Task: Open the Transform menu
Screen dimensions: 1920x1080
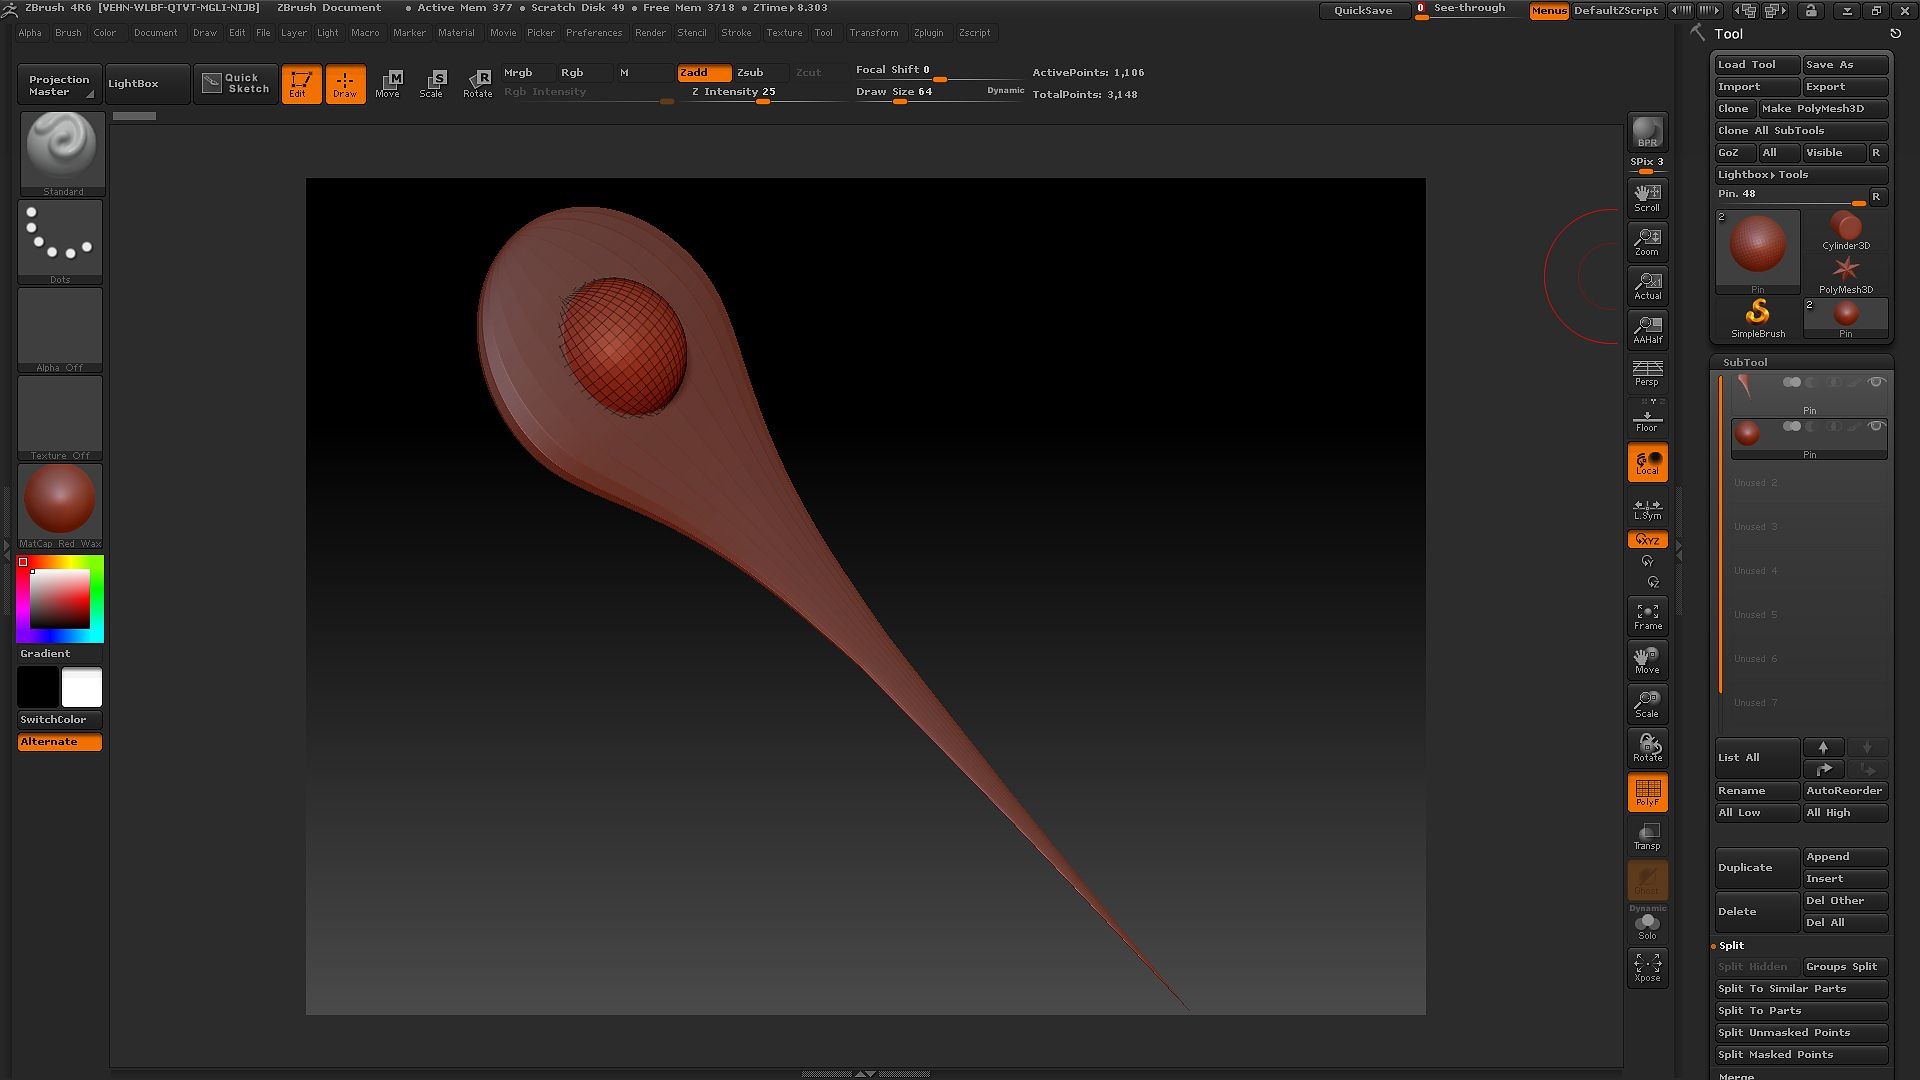Action: point(874,33)
